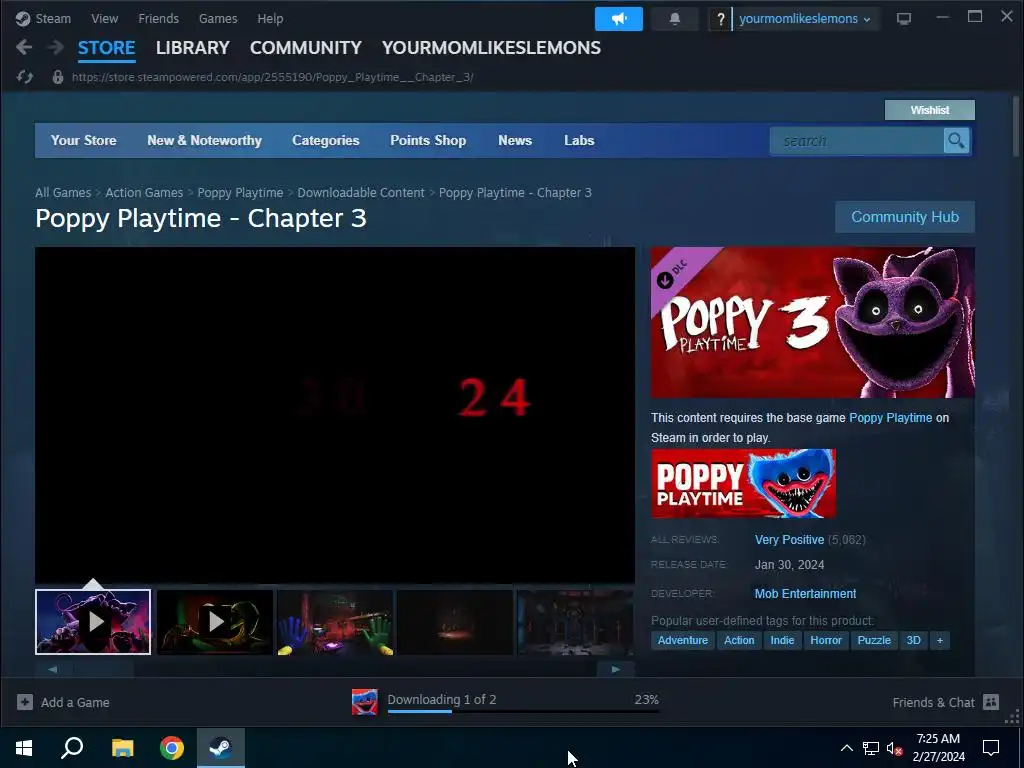Click the download progress bar
Viewport: 1024px width, 768px height.
point(523,711)
